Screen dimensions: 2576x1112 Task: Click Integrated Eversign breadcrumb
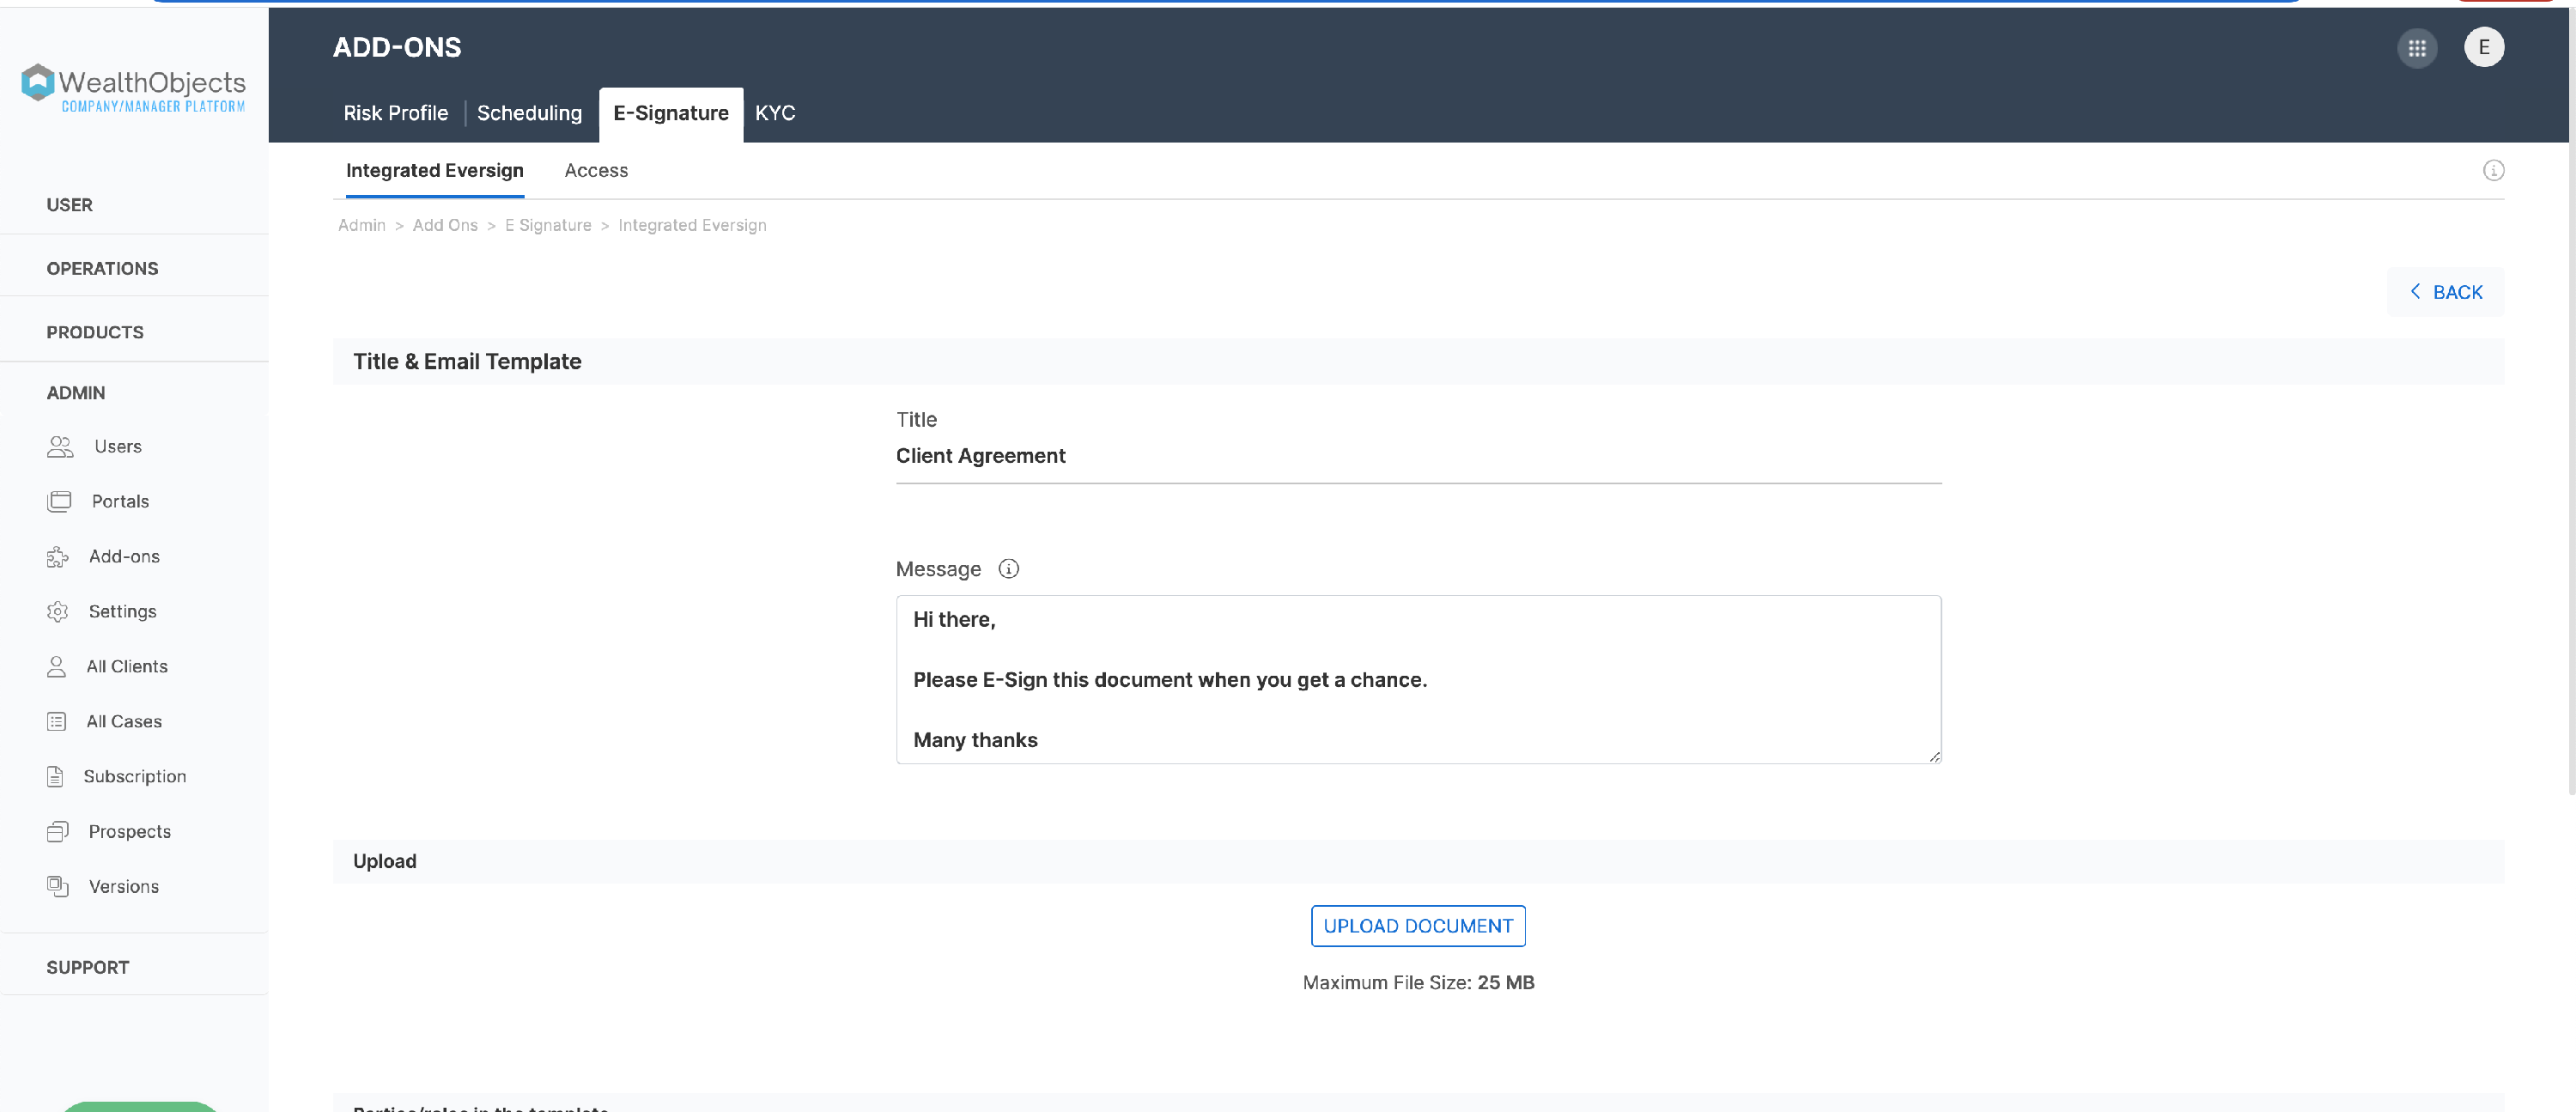click(692, 226)
